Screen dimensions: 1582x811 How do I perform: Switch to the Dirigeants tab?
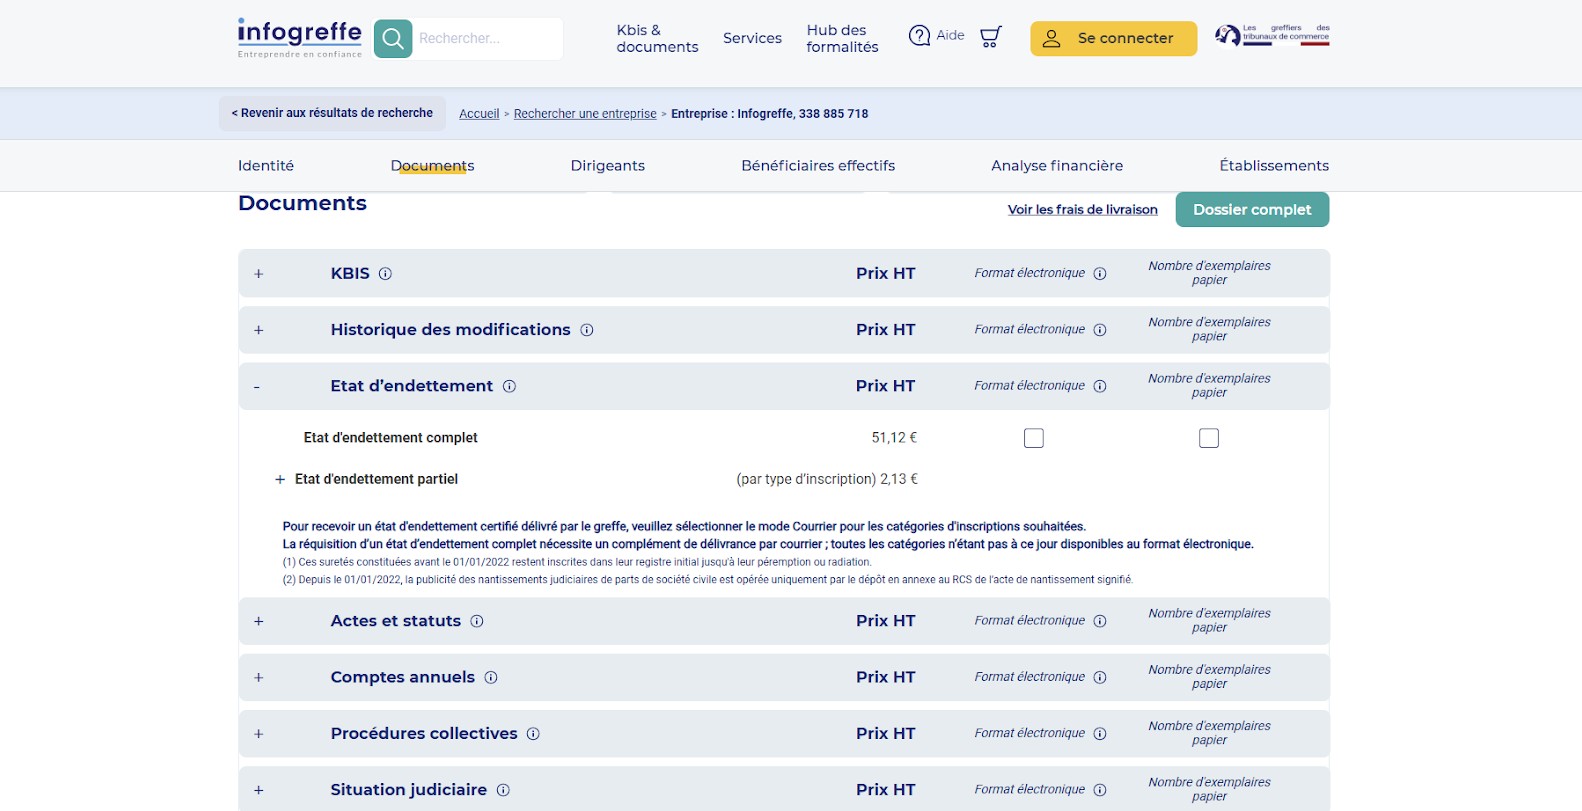tap(607, 166)
